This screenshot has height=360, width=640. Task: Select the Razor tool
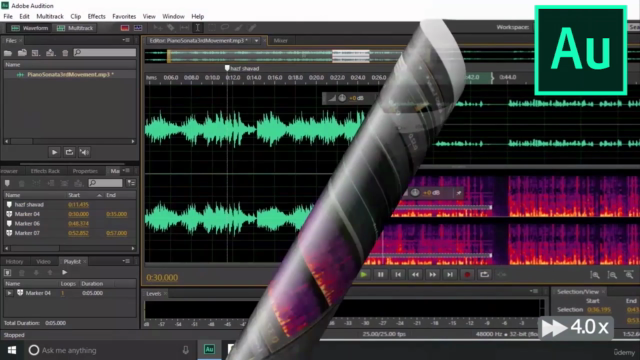click(x=171, y=28)
